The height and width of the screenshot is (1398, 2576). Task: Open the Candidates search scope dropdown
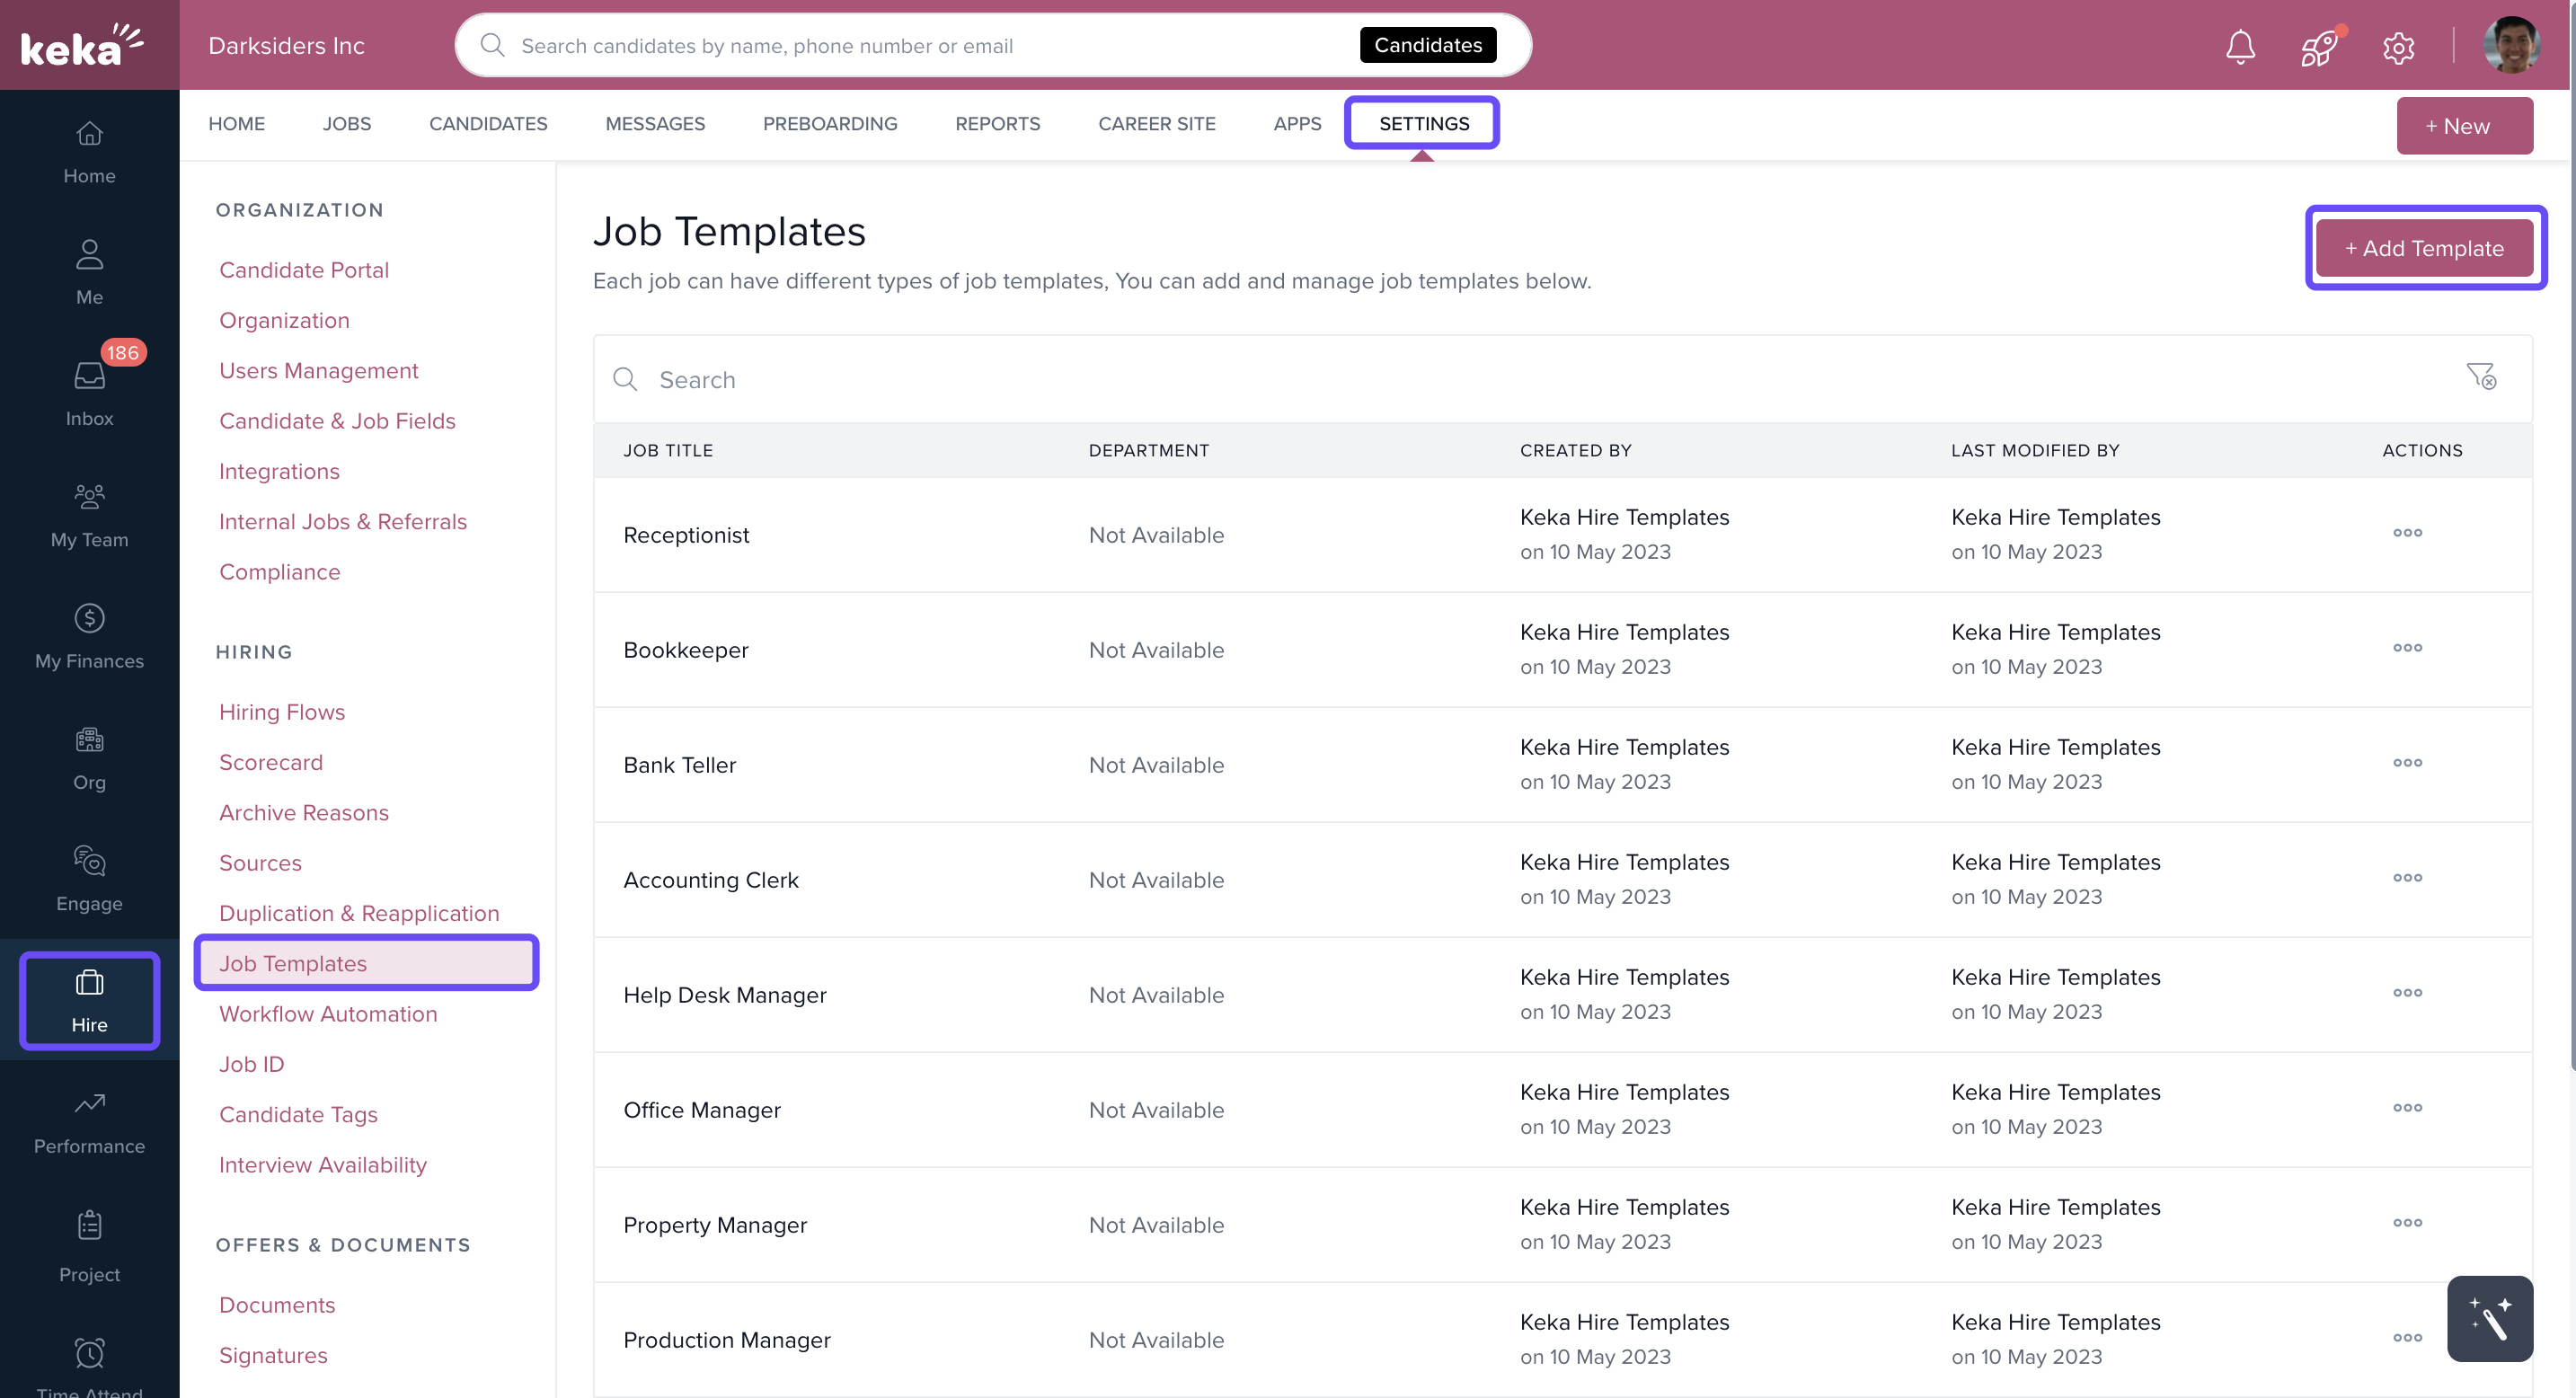pos(1427,44)
